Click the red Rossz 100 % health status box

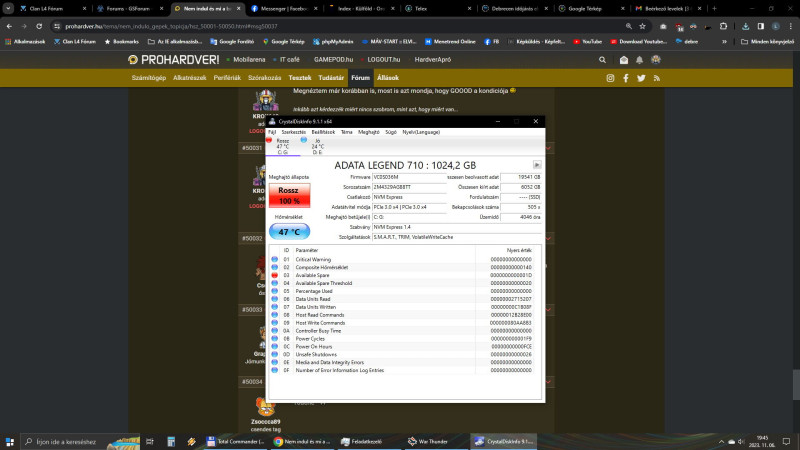pos(289,195)
